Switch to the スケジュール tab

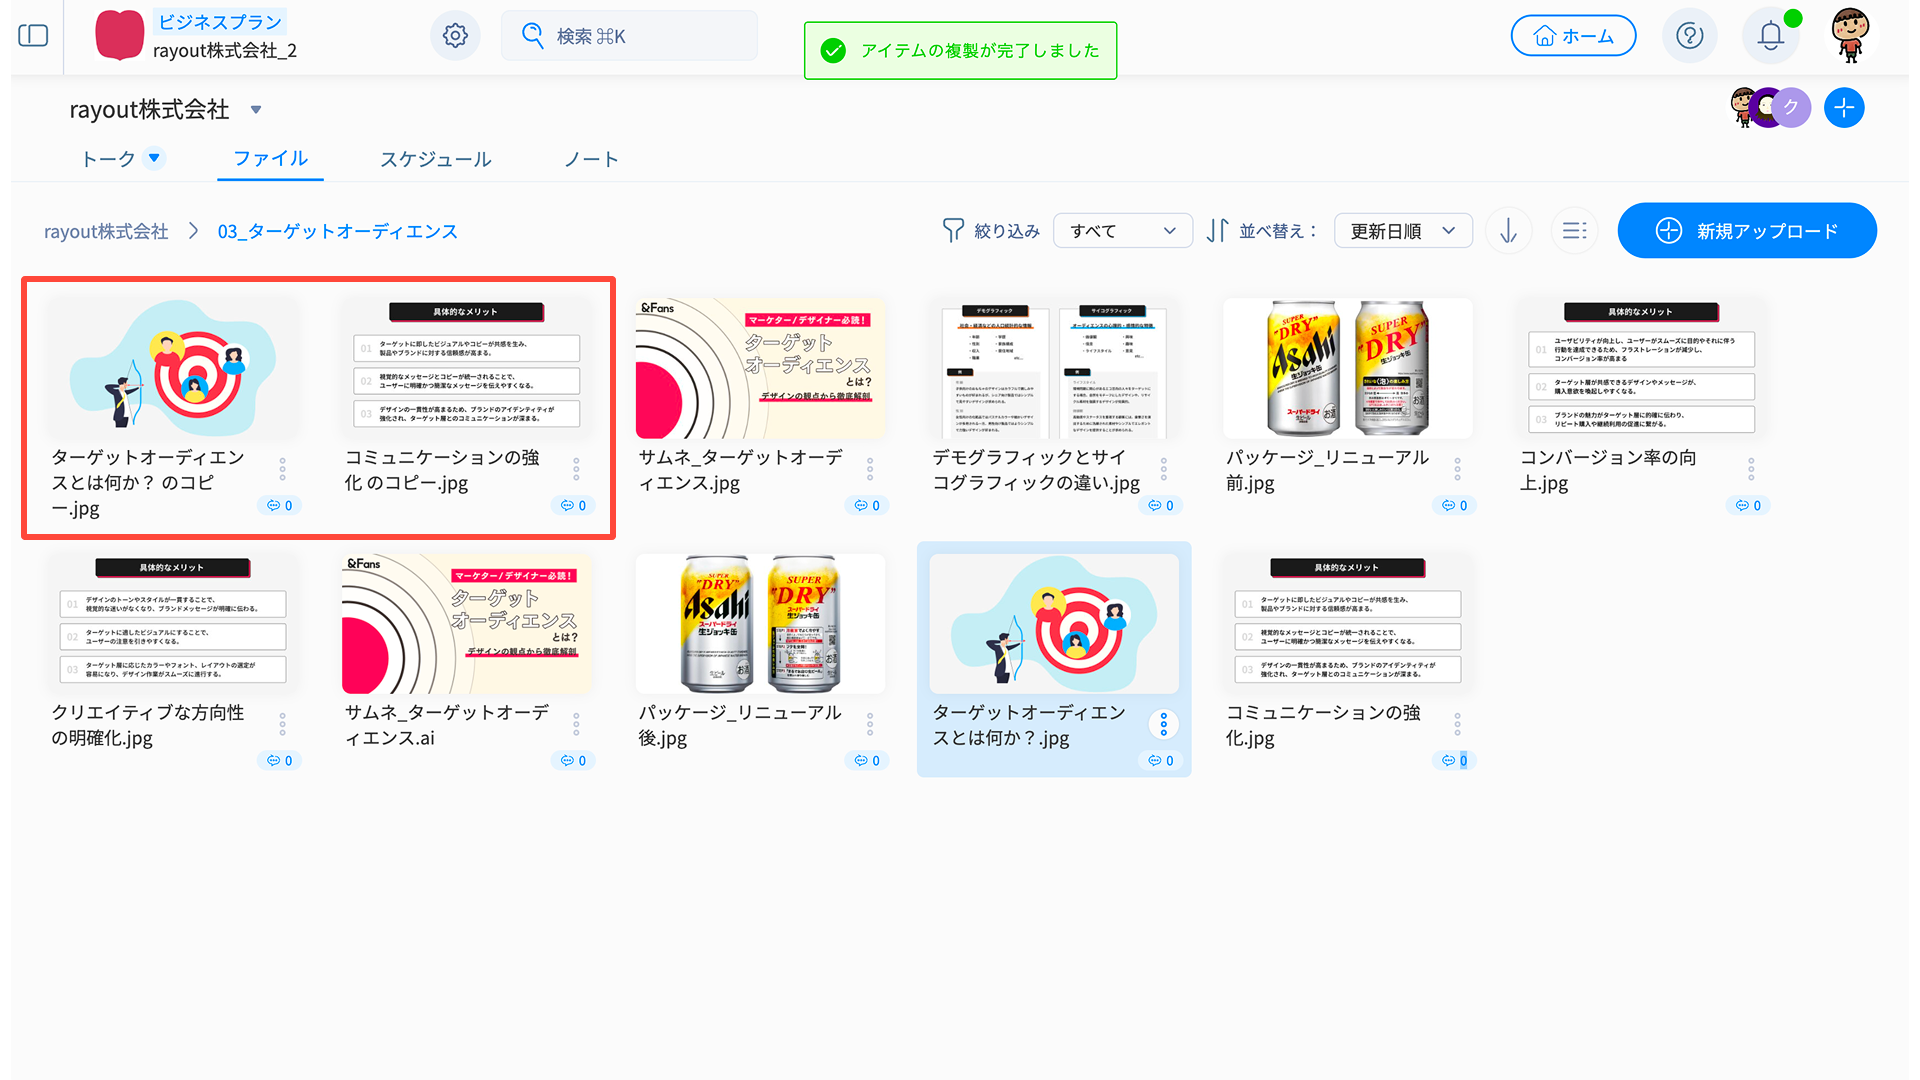(x=435, y=159)
